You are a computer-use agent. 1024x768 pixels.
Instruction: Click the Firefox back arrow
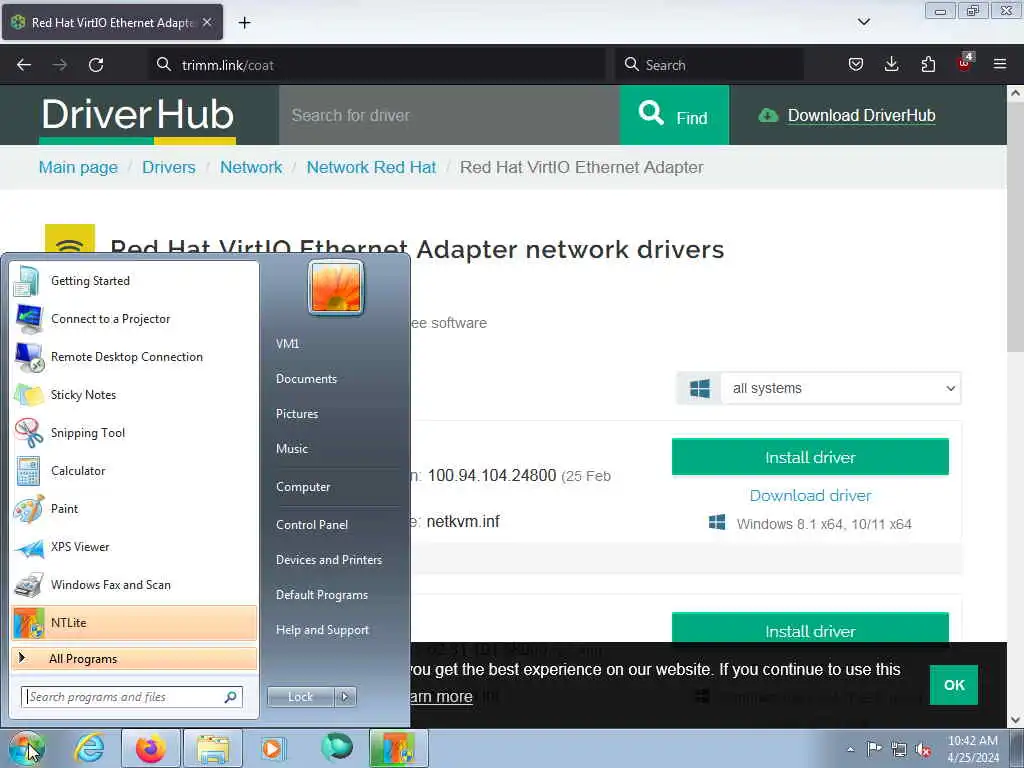tap(24, 65)
